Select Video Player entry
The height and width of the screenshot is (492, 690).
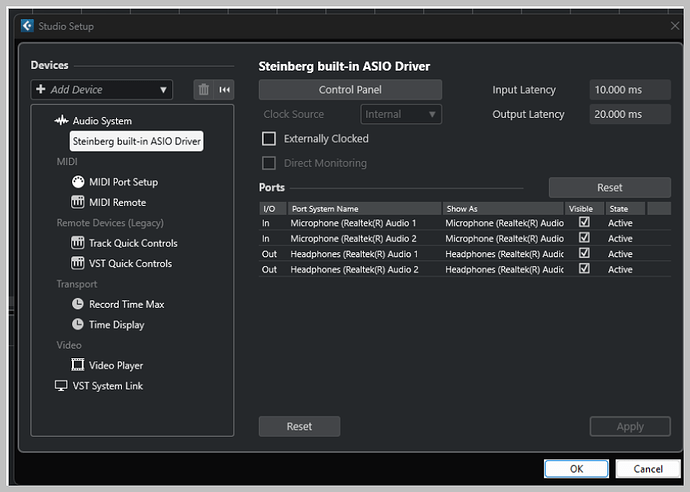pos(116,365)
